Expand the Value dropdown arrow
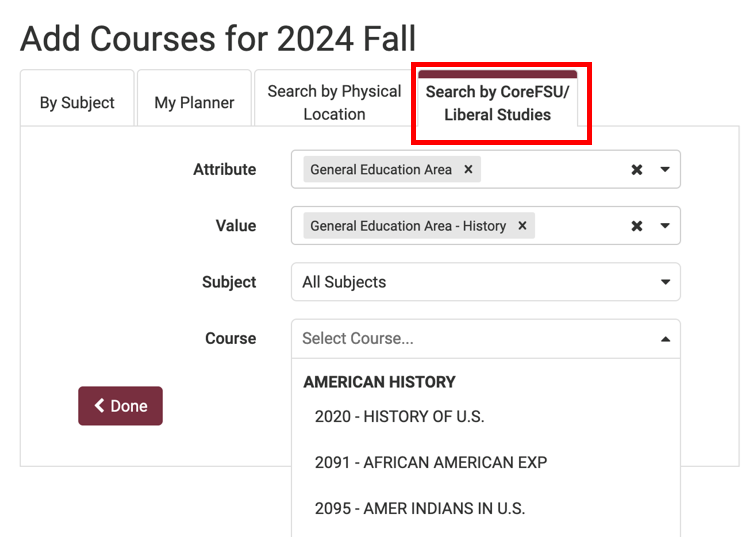The image size is (756, 541). 666,226
